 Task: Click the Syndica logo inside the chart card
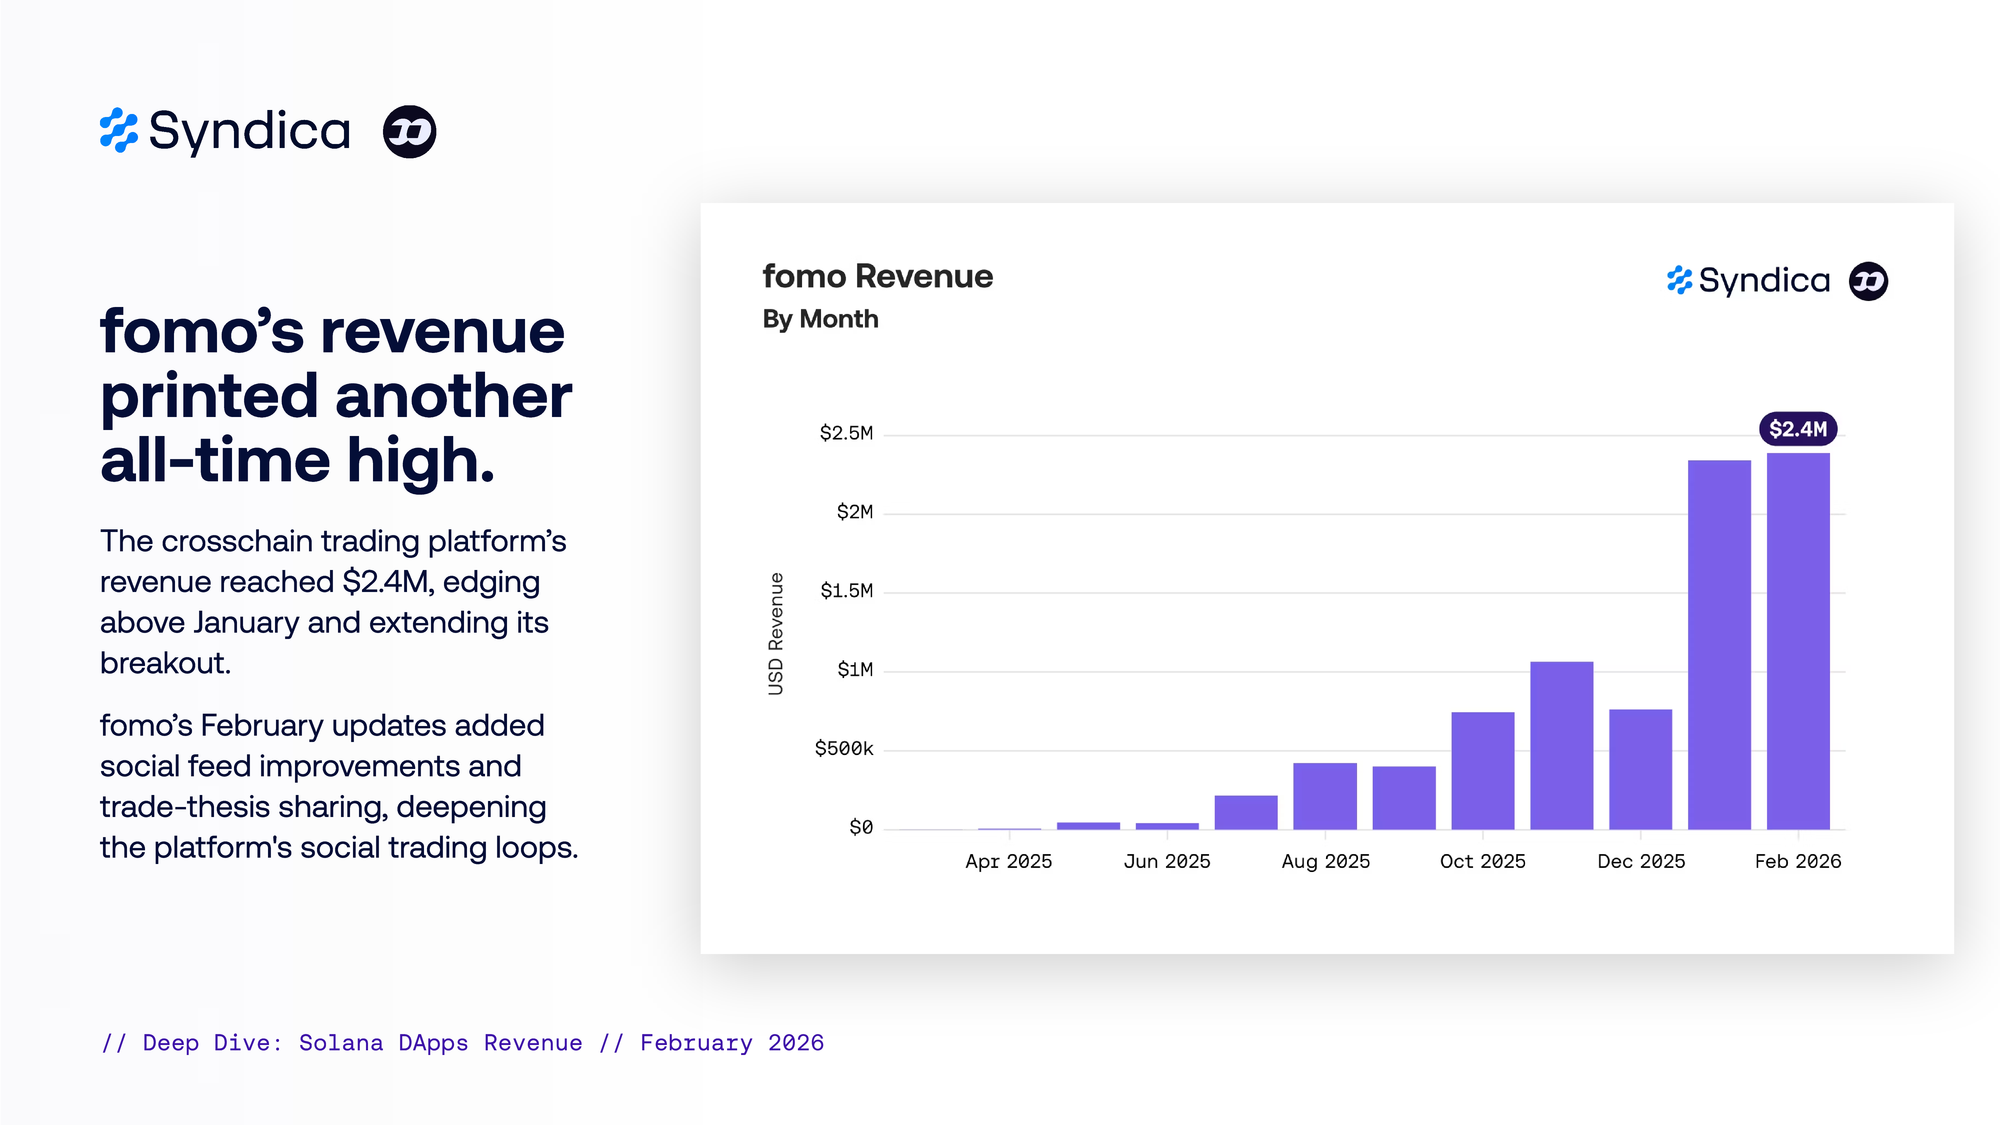click(x=1748, y=281)
